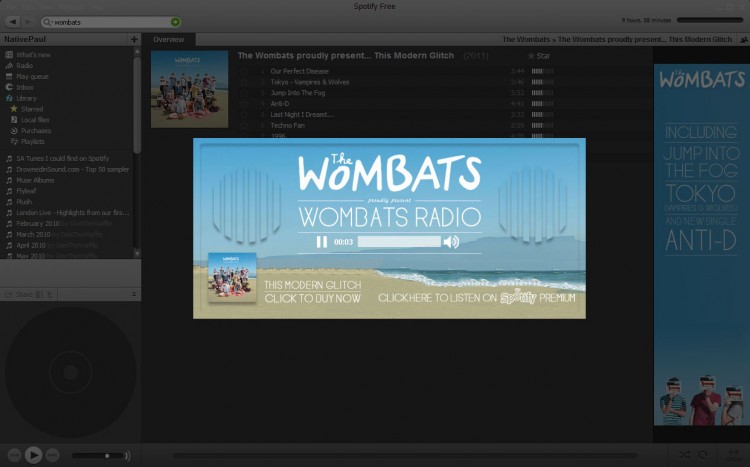Add new playlist with the plus button
This screenshot has height=467, width=750.
(x=134, y=39)
